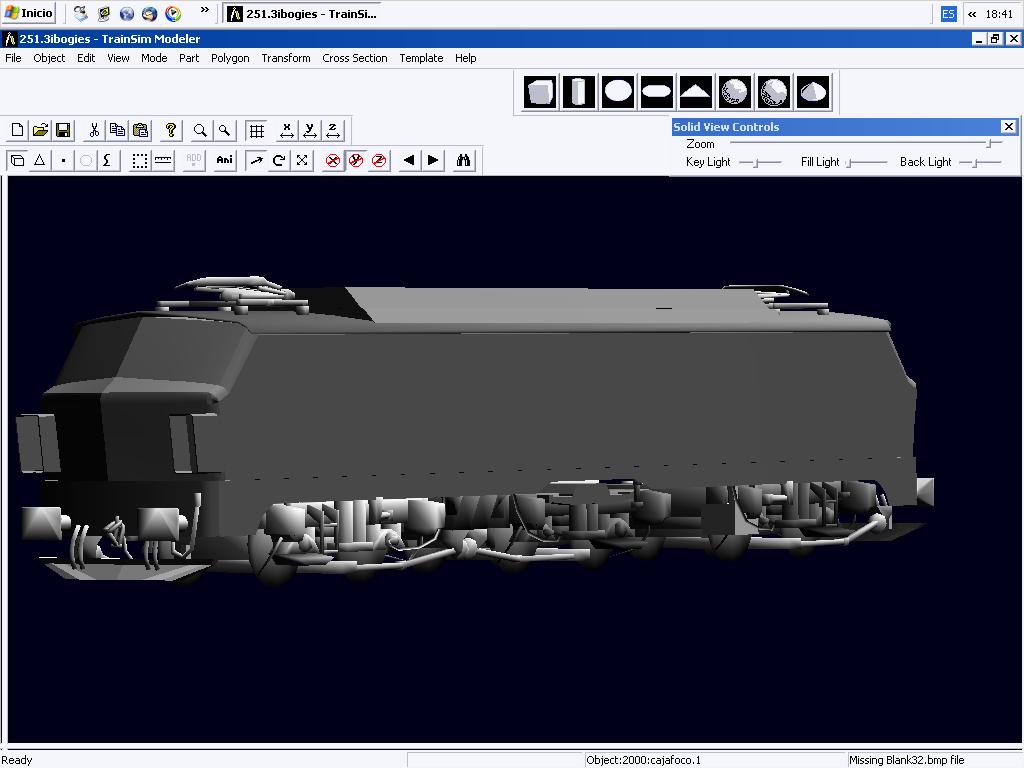This screenshot has width=1024, height=768.
Task: Choose the dotted rectangle selection tool
Action: coord(140,160)
